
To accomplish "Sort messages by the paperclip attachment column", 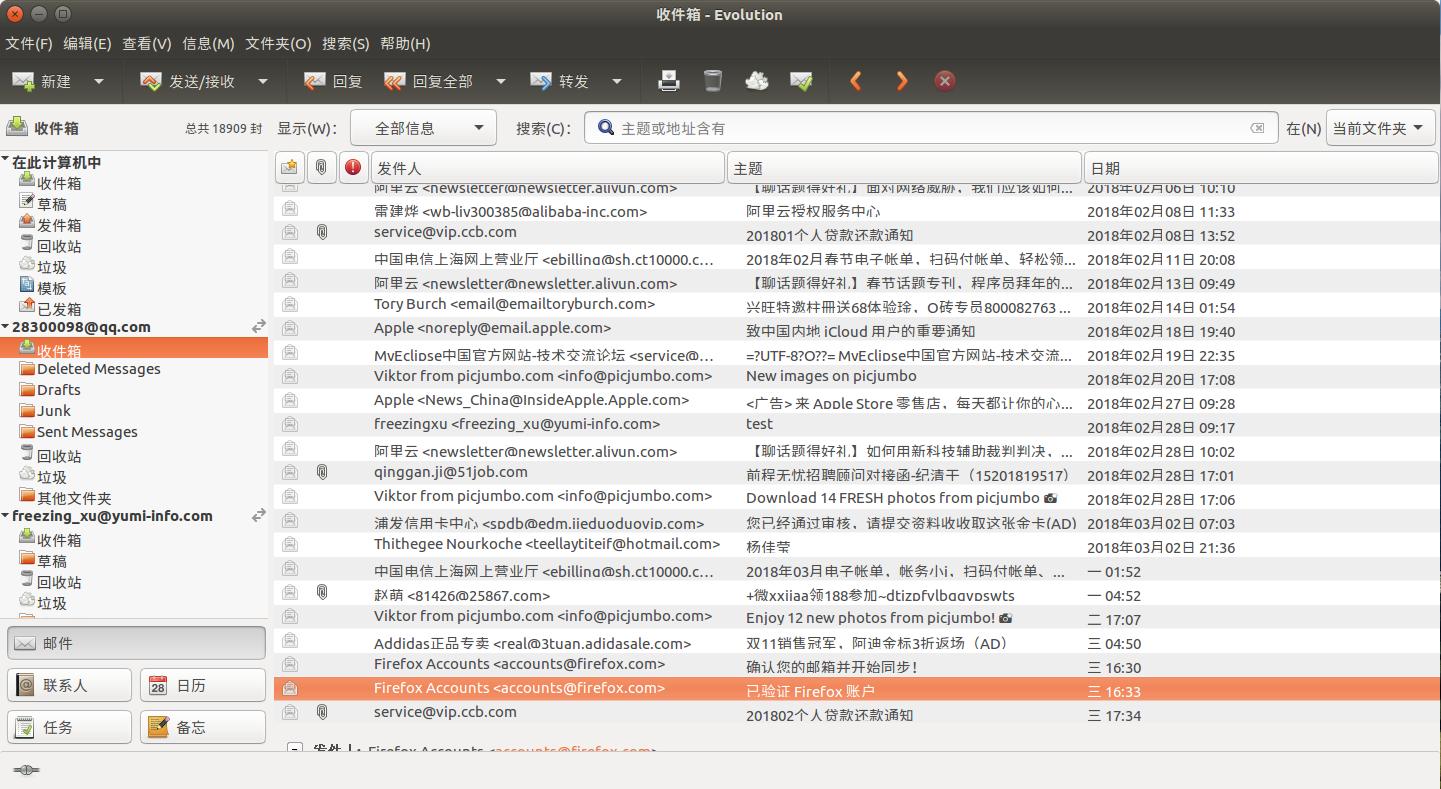I will [321, 167].
